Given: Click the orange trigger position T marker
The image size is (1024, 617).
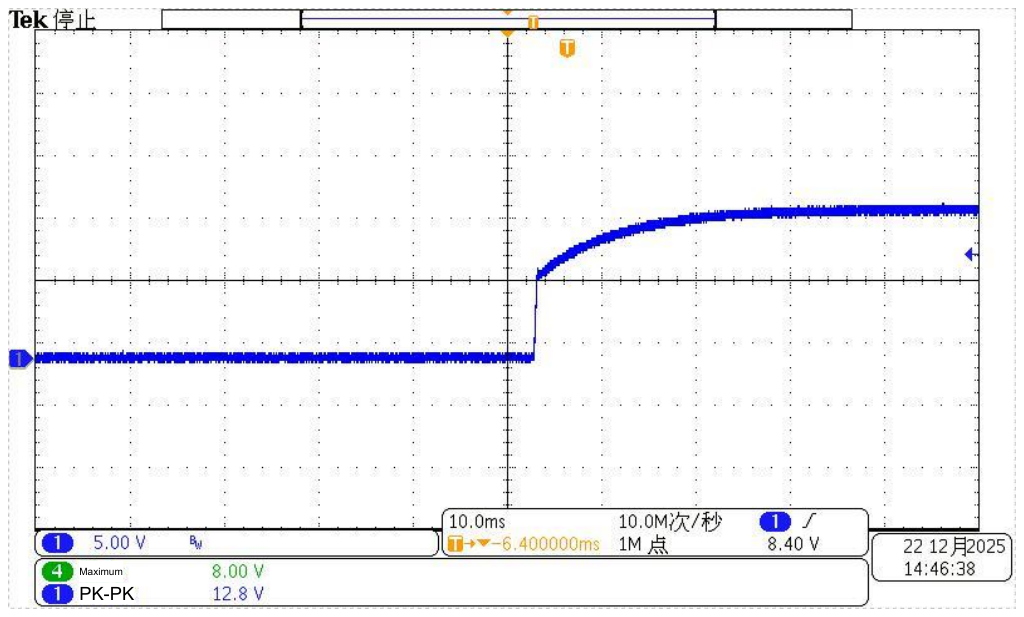Looking at the screenshot, I should 567,48.
